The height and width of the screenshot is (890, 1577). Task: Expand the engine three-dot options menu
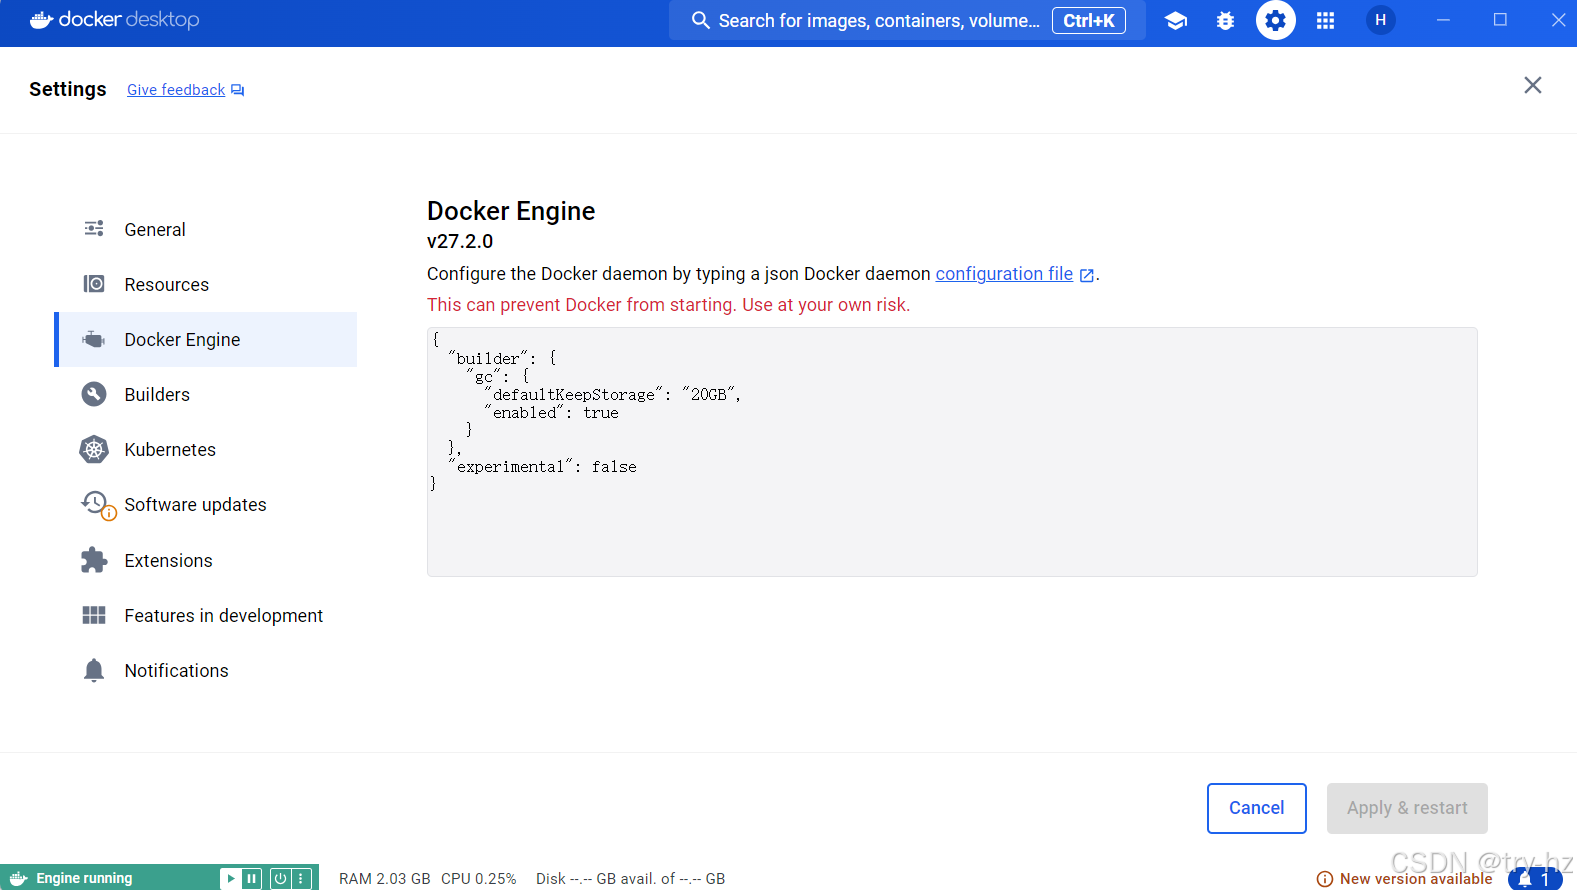[x=301, y=879]
